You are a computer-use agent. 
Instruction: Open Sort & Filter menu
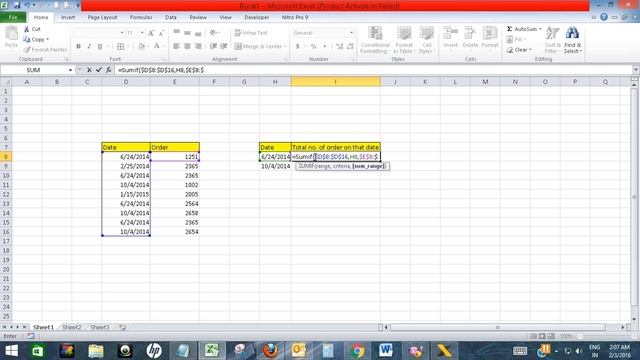pyautogui.click(x=553, y=40)
